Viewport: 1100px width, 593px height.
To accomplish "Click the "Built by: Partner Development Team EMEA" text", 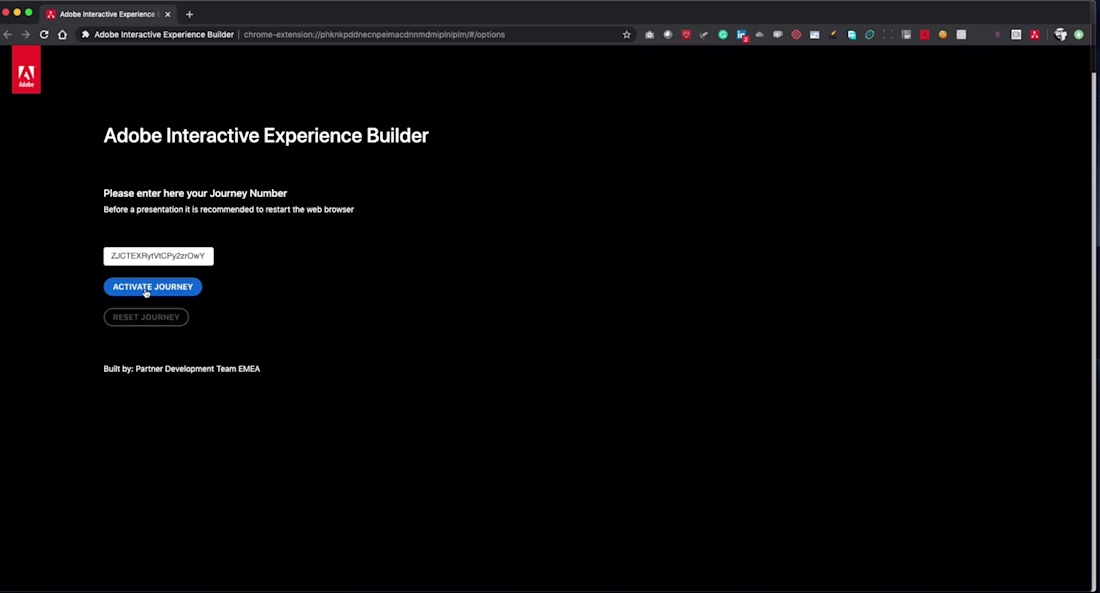I will [182, 368].
